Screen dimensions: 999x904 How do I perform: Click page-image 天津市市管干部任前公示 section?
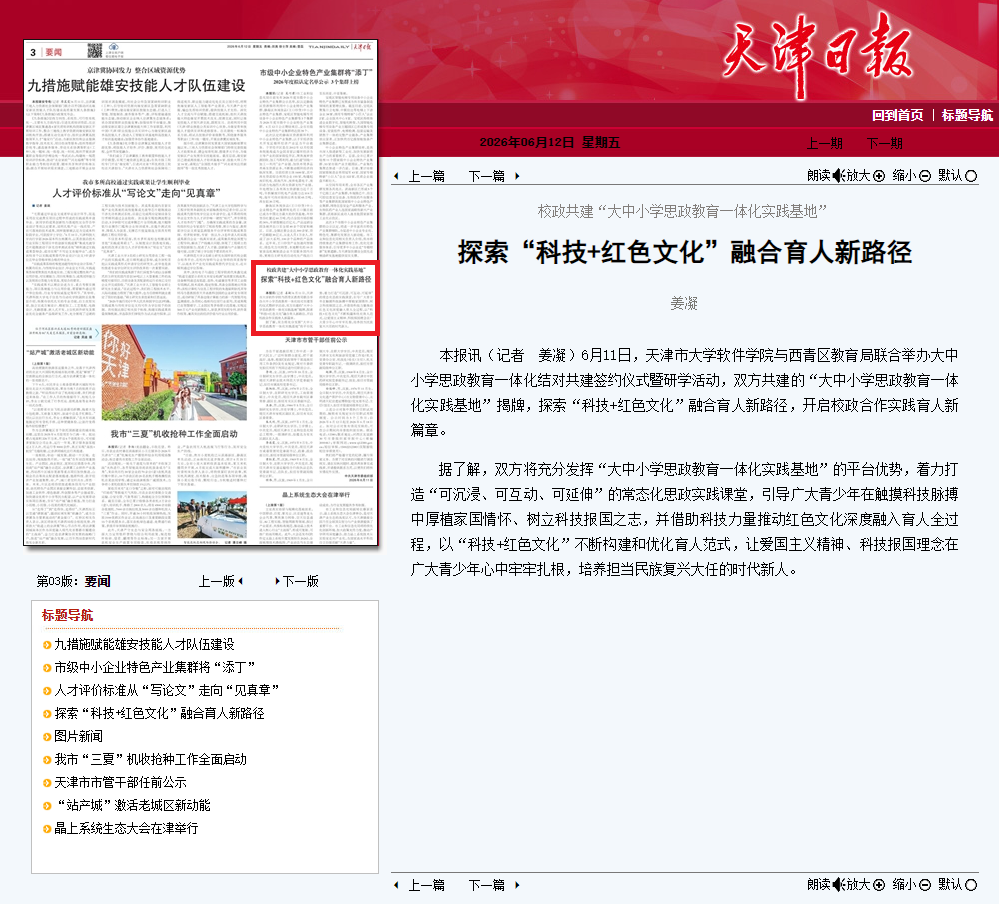tap(316, 408)
